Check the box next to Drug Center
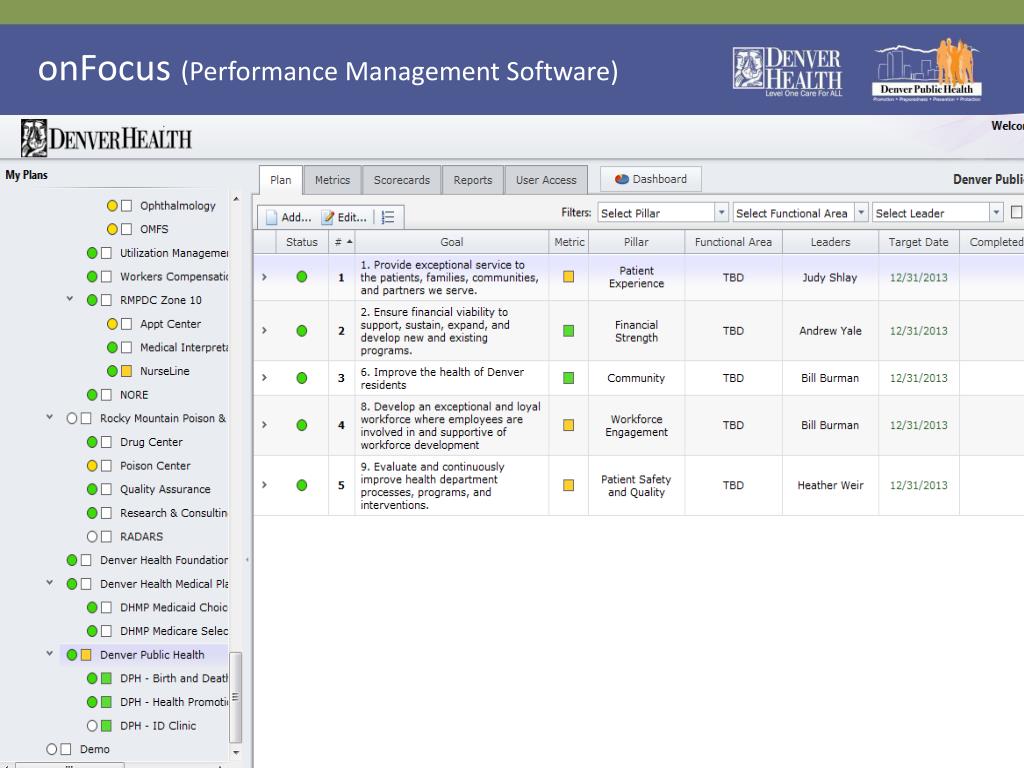Viewport: 1024px width, 768px height. (x=106, y=442)
